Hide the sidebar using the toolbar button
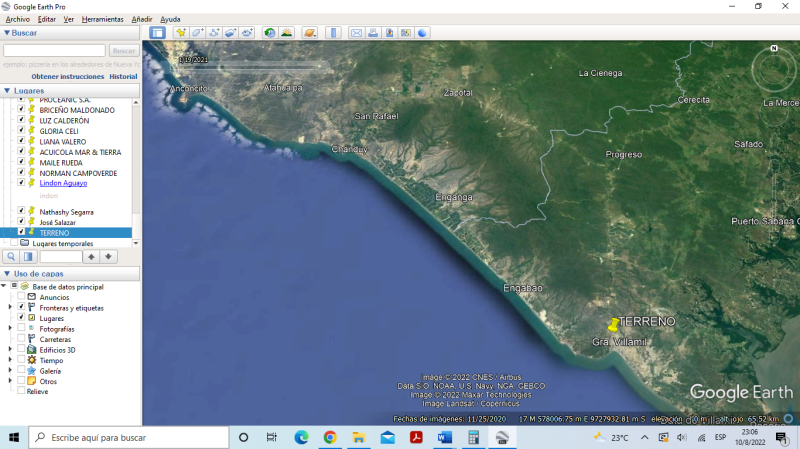This screenshot has width=800, height=449. [157, 33]
